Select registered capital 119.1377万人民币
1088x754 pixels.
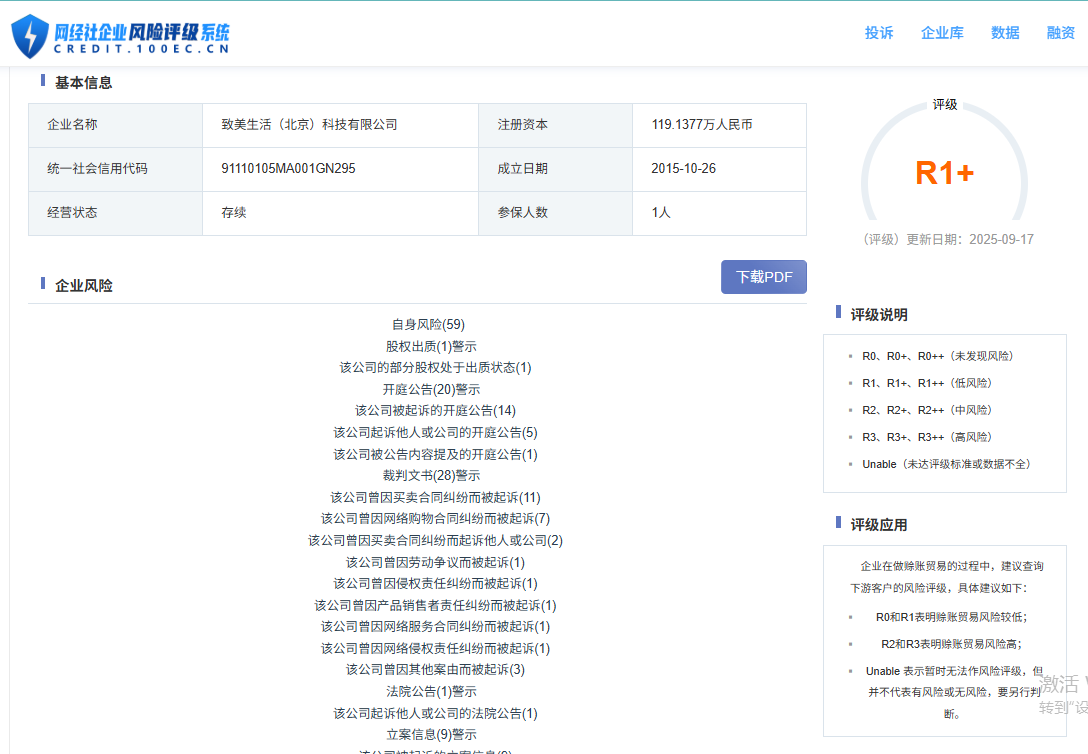pos(702,125)
